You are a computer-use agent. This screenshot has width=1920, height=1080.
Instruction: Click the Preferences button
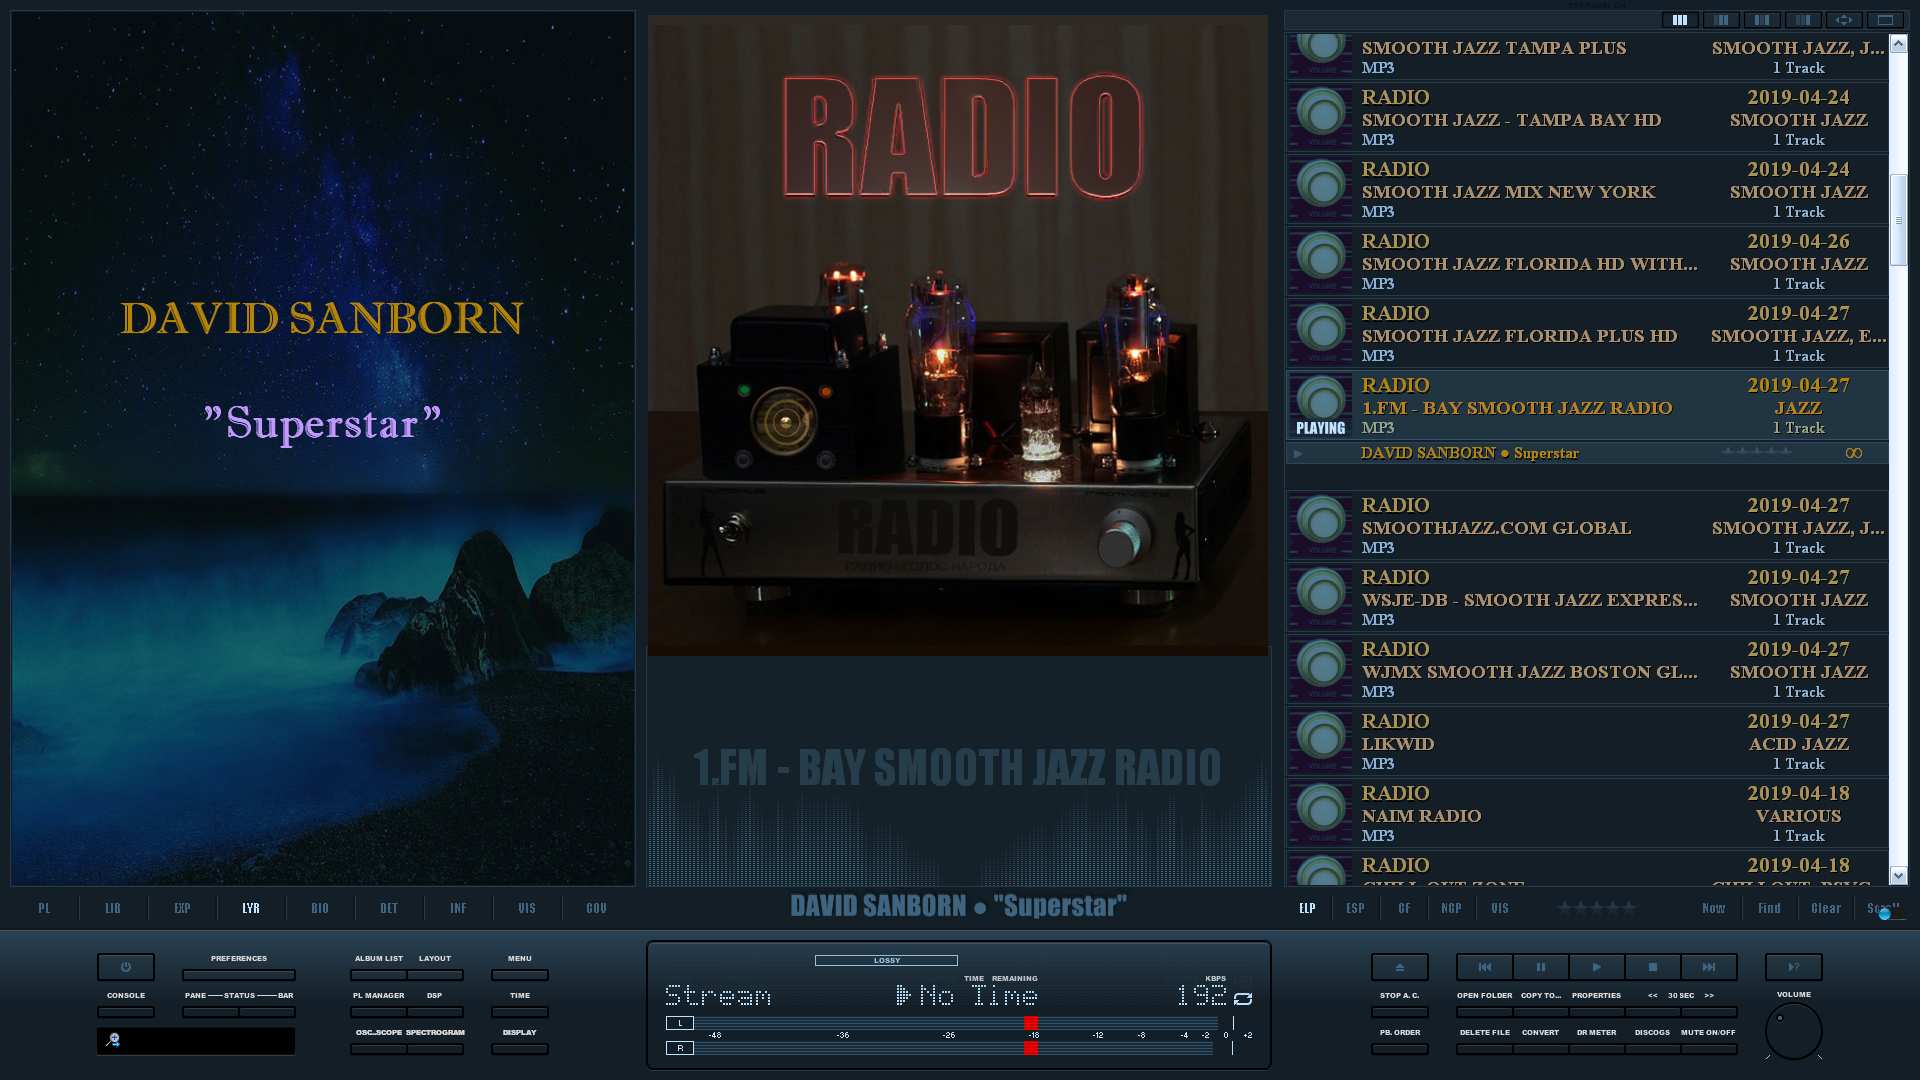coord(238,974)
